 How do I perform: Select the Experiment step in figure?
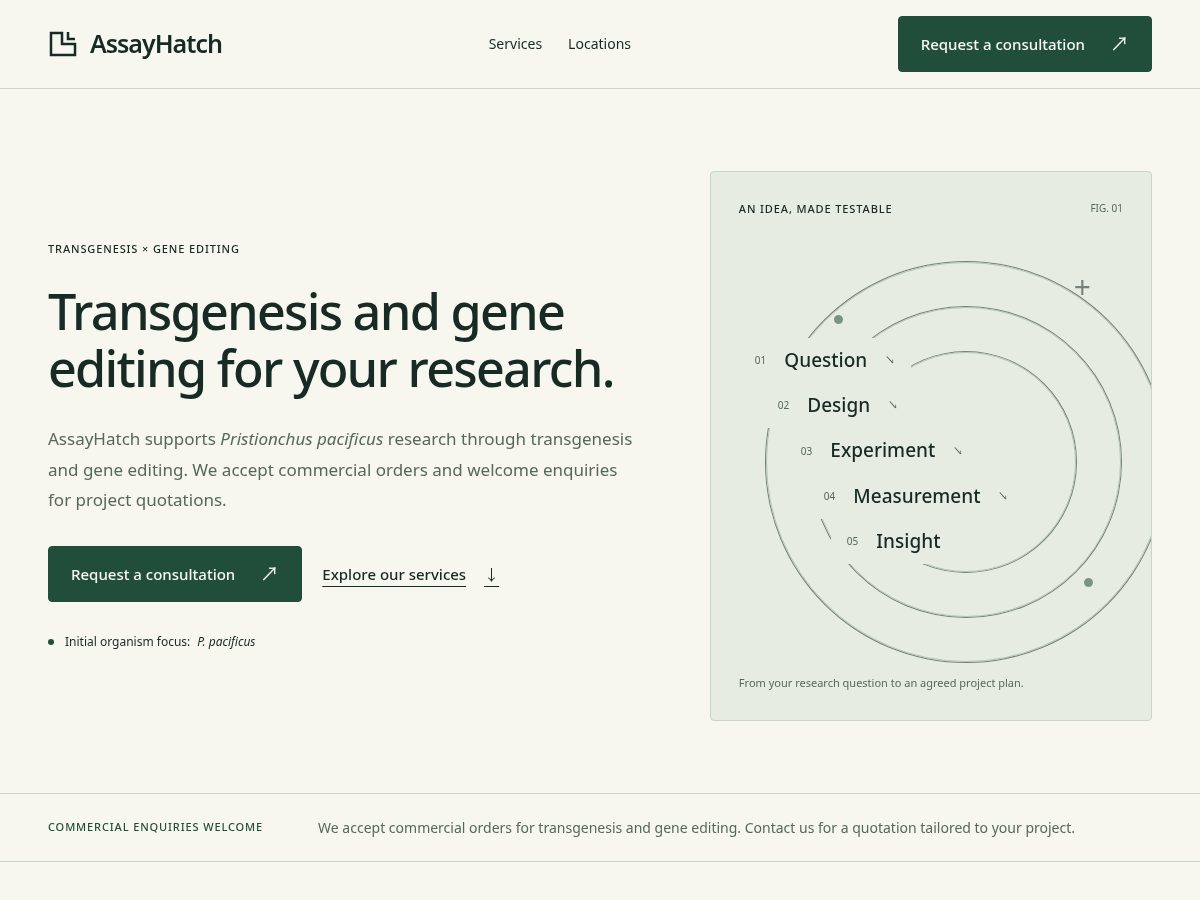[x=882, y=450]
